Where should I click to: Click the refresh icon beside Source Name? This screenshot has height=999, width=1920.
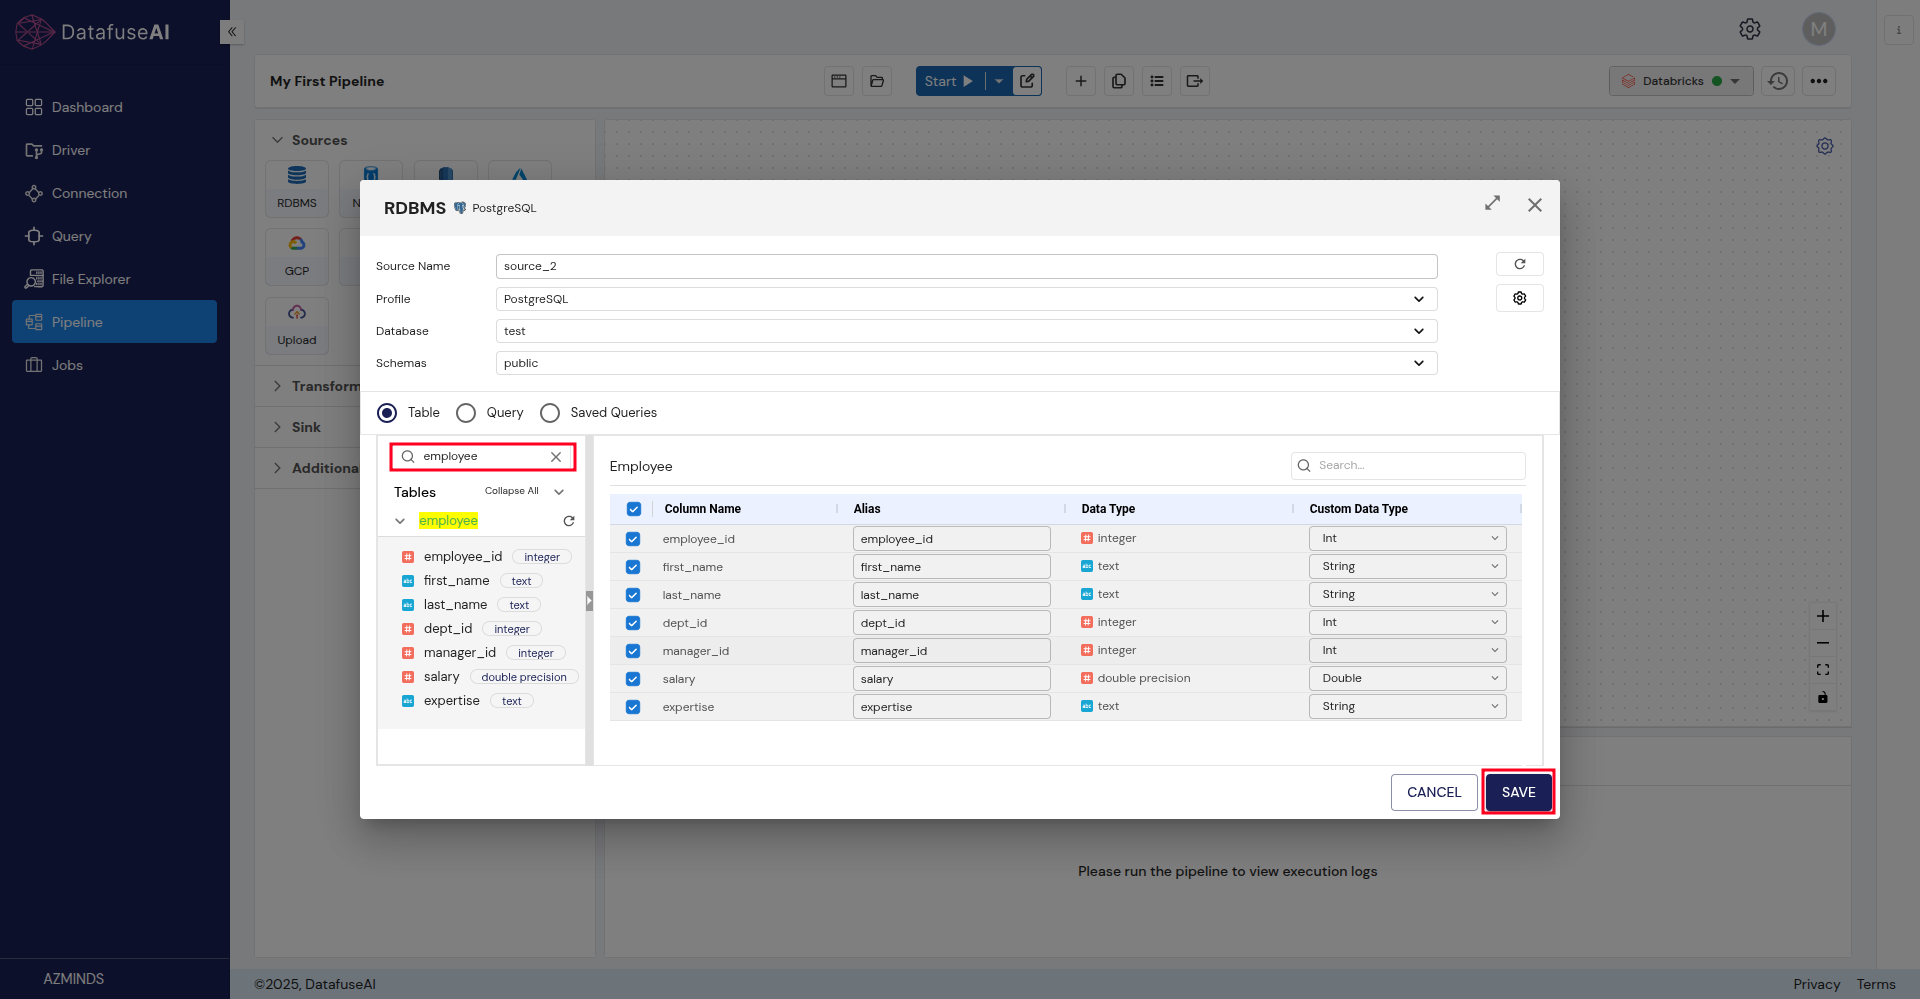pyautogui.click(x=1519, y=264)
